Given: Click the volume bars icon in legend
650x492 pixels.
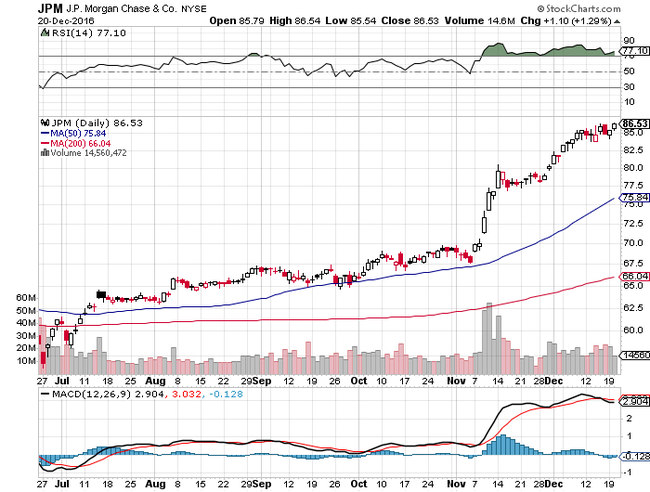Looking at the screenshot, I should click(x=45, y=153).
